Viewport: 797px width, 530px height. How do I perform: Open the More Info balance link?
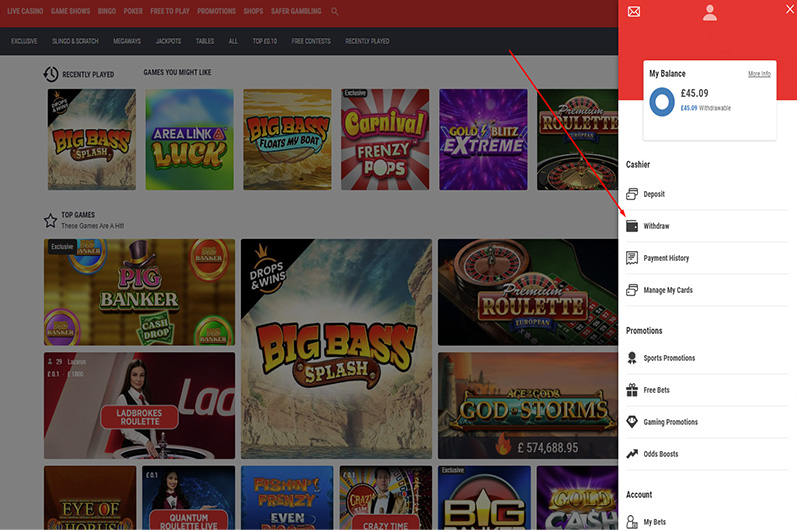(759, 74)
